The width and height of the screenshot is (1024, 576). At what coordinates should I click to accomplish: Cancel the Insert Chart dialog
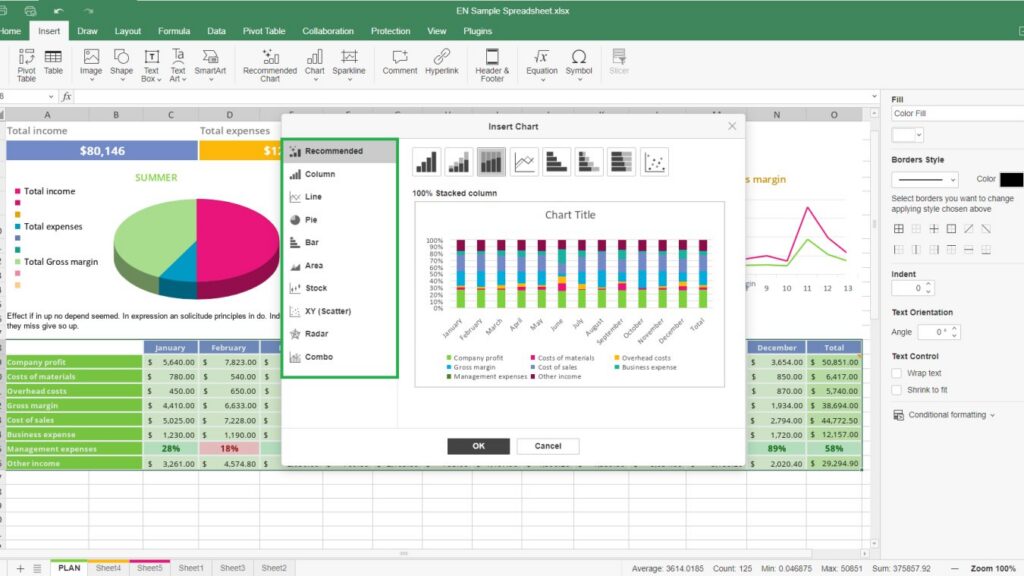pos(548,446)
